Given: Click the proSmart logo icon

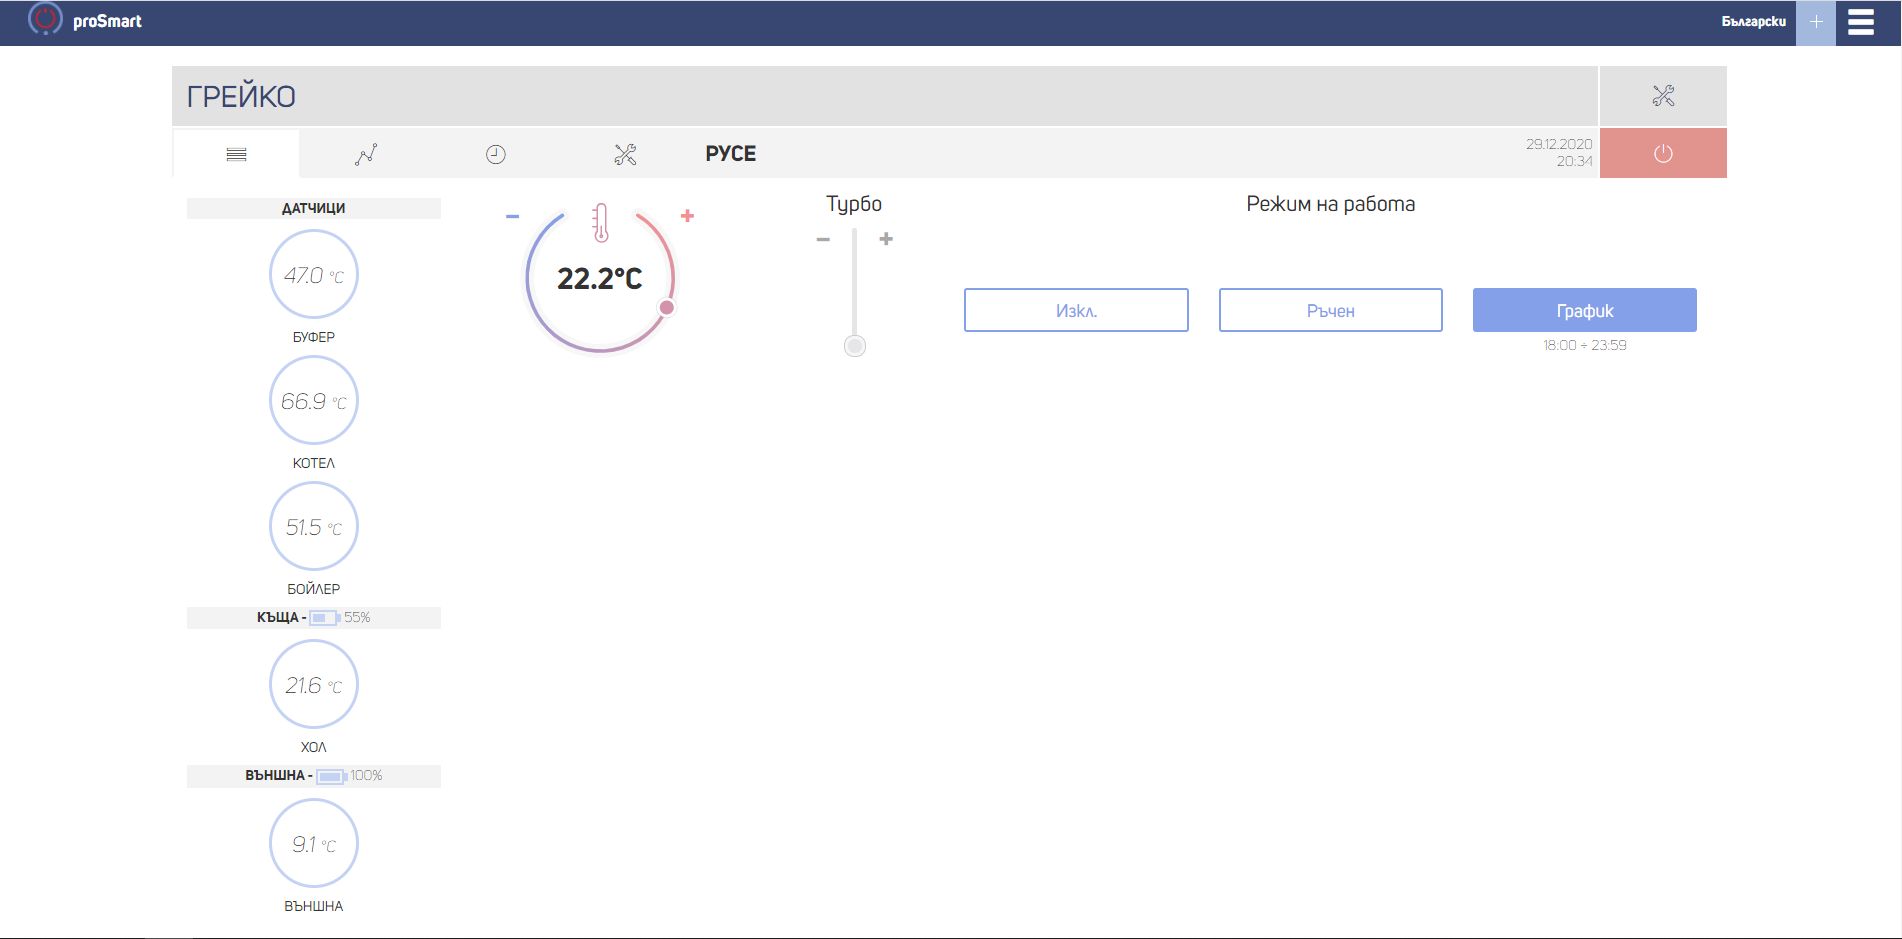Looking at the screenshot, I should pos(45,19).
